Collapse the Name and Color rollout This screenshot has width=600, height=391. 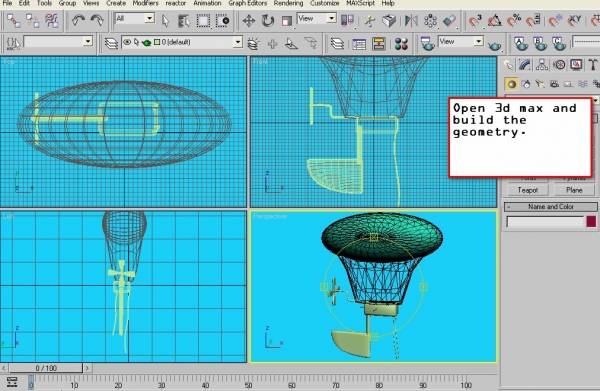click(550, 207)
